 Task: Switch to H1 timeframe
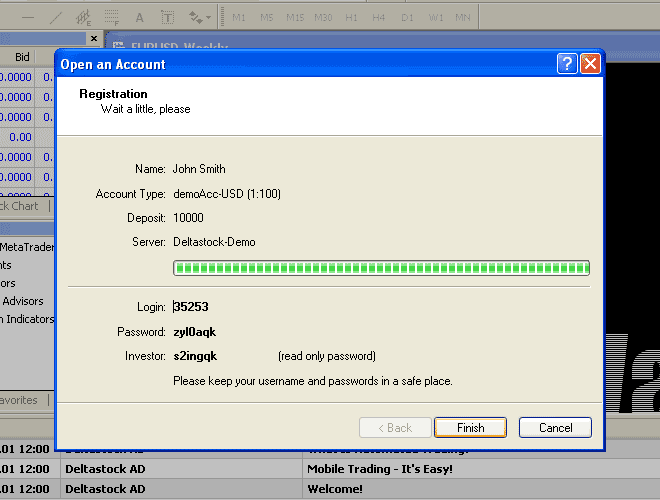[351, 18]
